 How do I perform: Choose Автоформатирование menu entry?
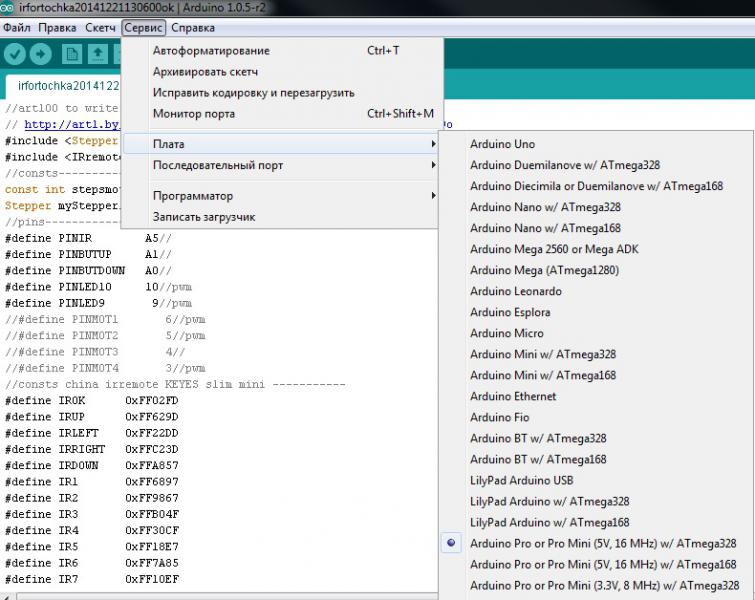tap(280, 51)
